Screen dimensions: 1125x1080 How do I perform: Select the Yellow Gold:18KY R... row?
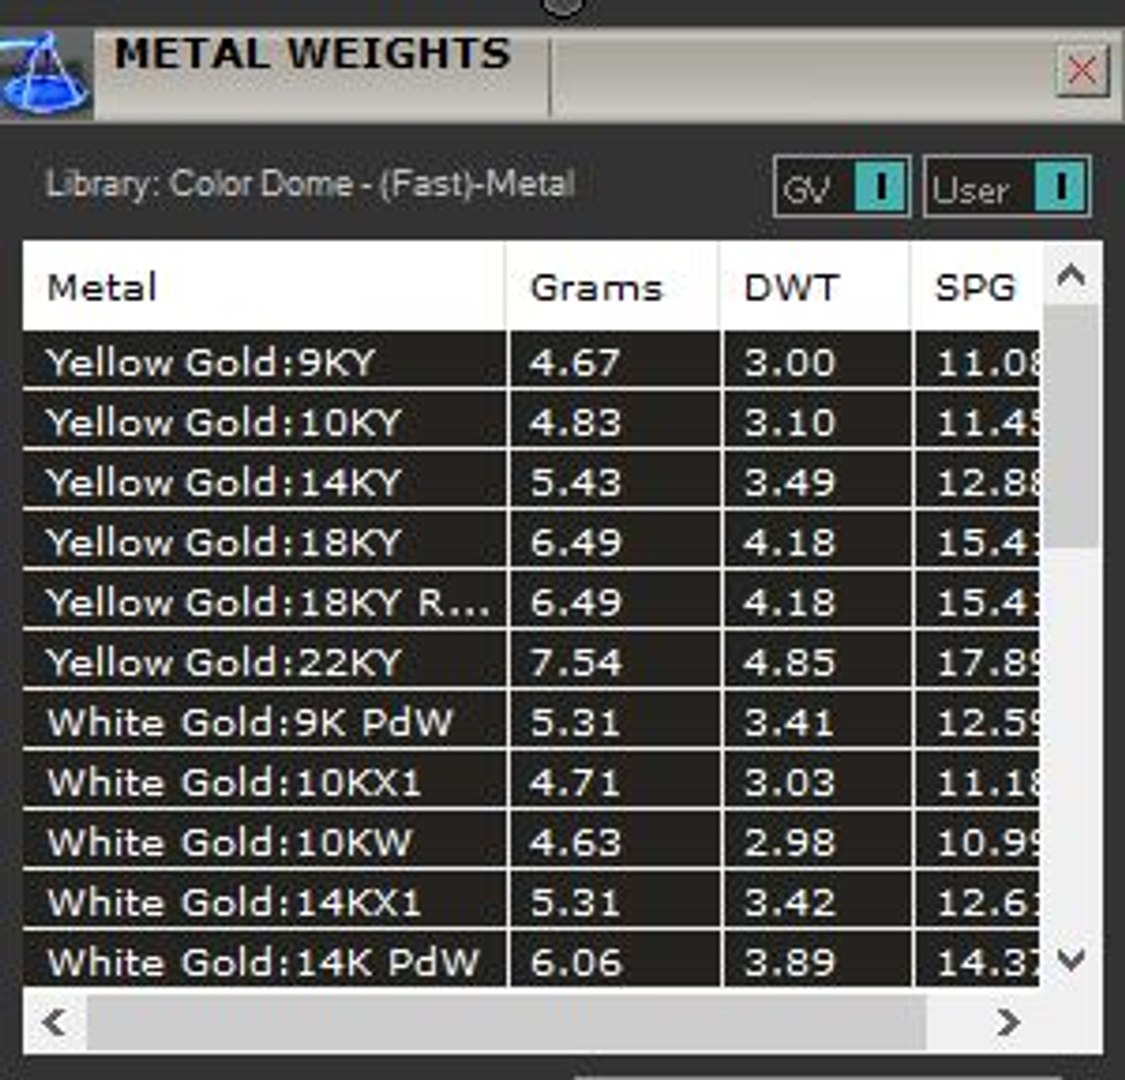point(531,601)
